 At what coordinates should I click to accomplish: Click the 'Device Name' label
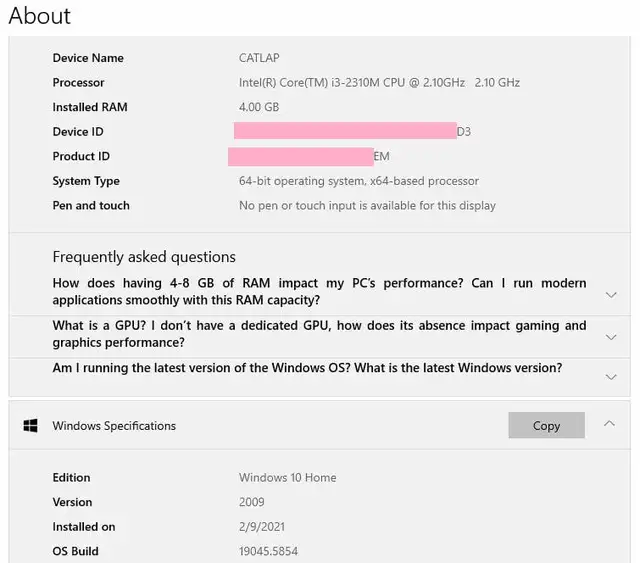(88, 58)
